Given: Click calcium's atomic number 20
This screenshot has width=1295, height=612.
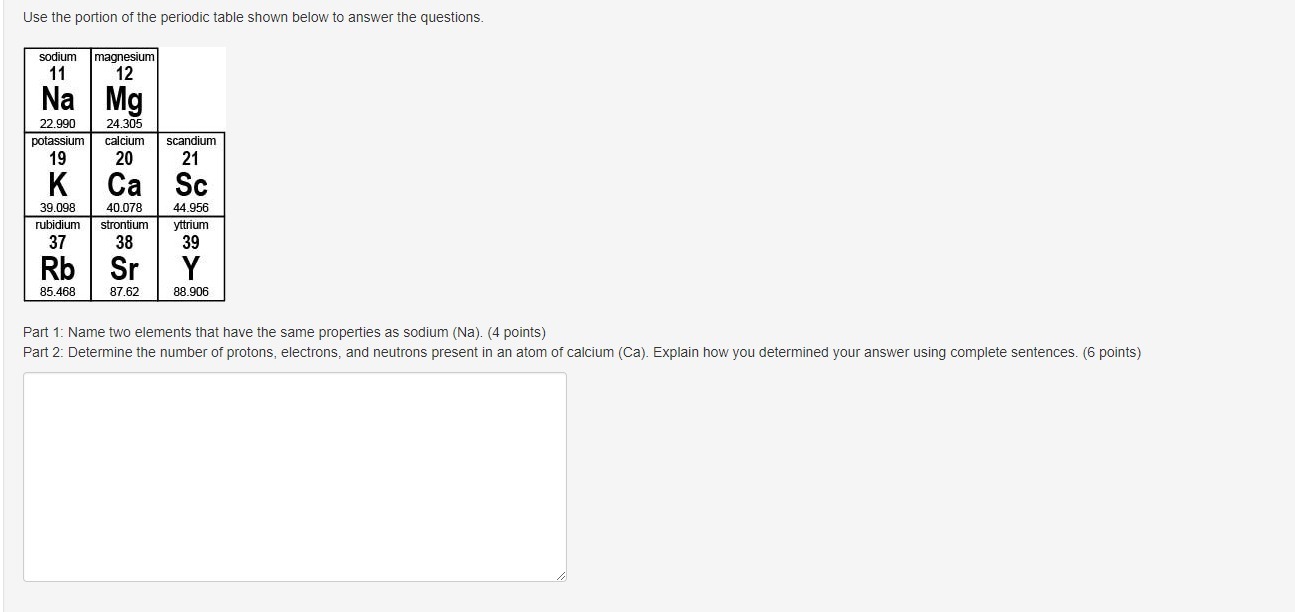Looking at the screenshot, I should [x=124, y=158].
